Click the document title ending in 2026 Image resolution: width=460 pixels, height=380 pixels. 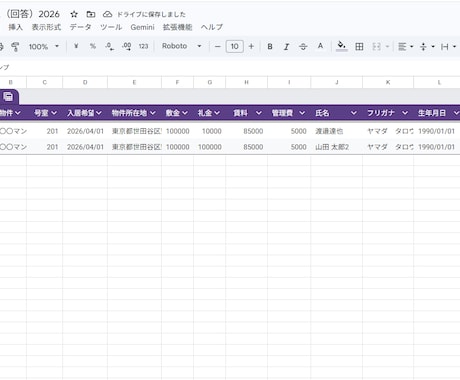(33, 14)
